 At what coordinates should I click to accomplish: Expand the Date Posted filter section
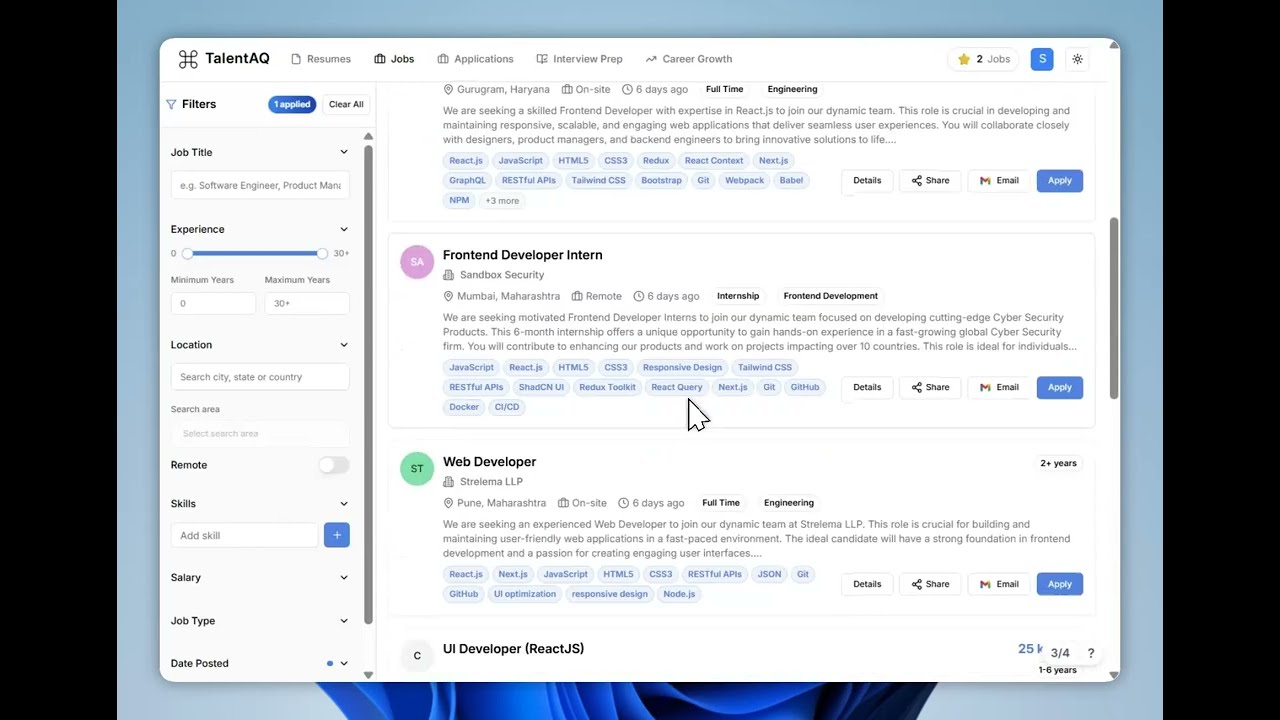coord(344,663)
